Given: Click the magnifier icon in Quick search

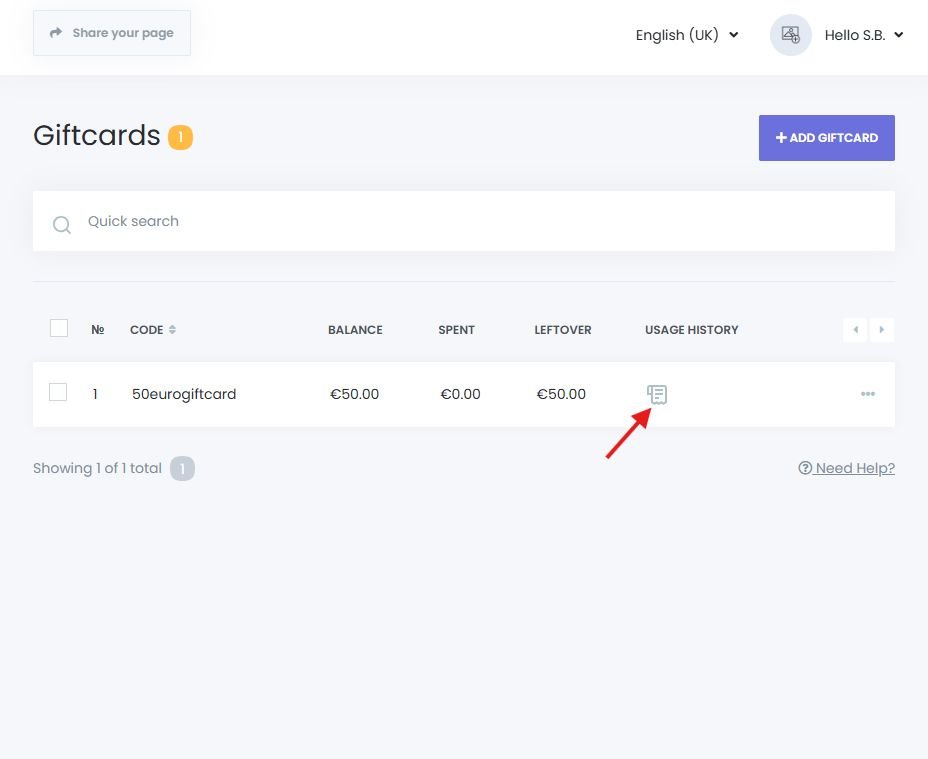Looking at the screenshot, I should tap(61, 224).
